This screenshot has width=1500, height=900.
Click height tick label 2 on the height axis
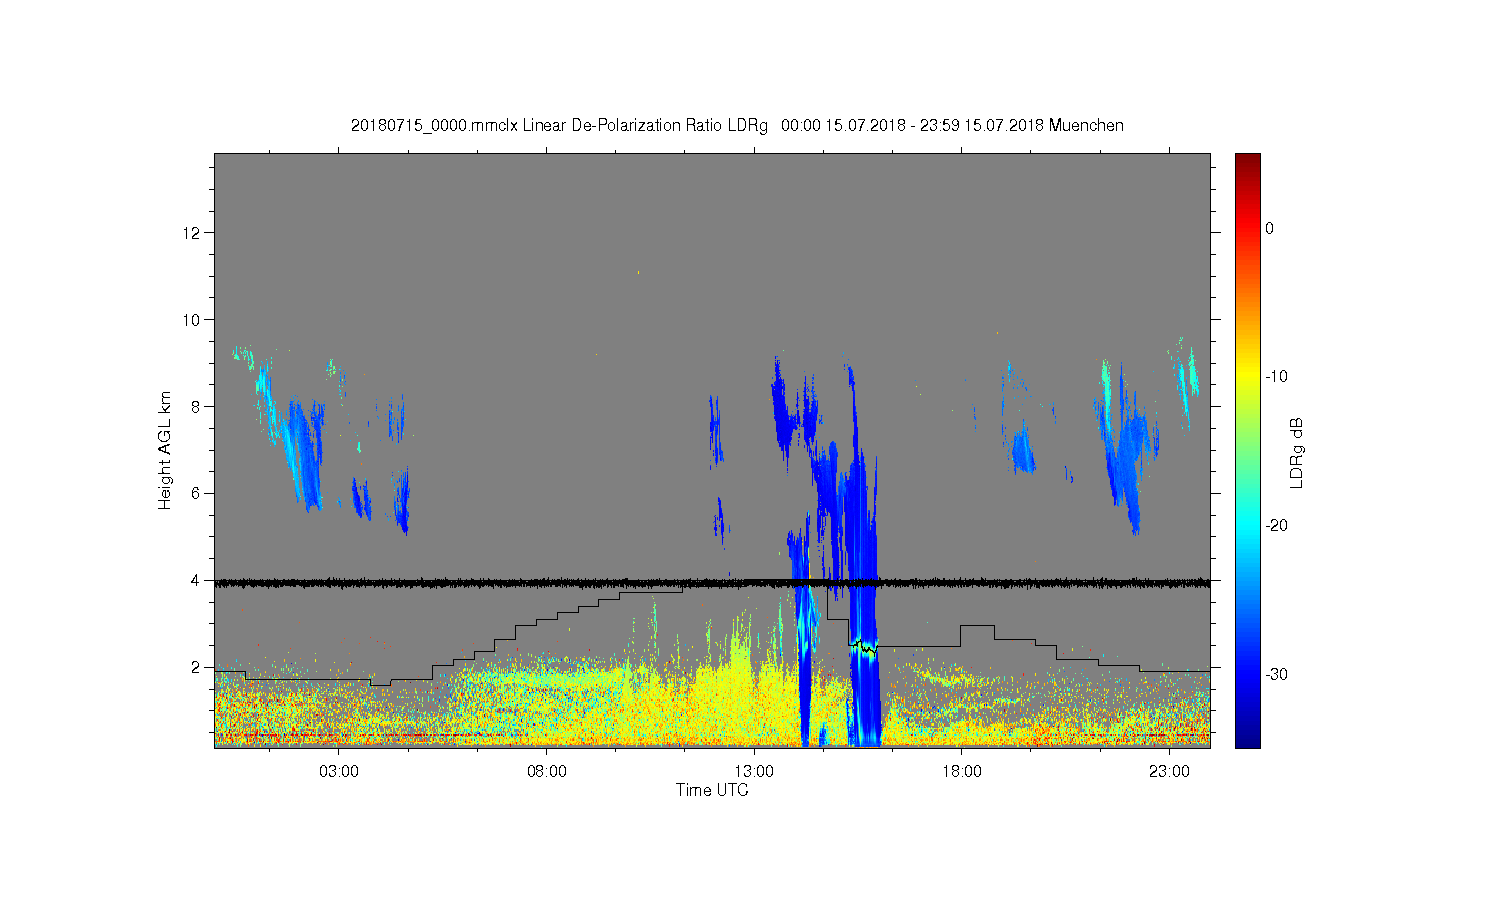[195, 667]
